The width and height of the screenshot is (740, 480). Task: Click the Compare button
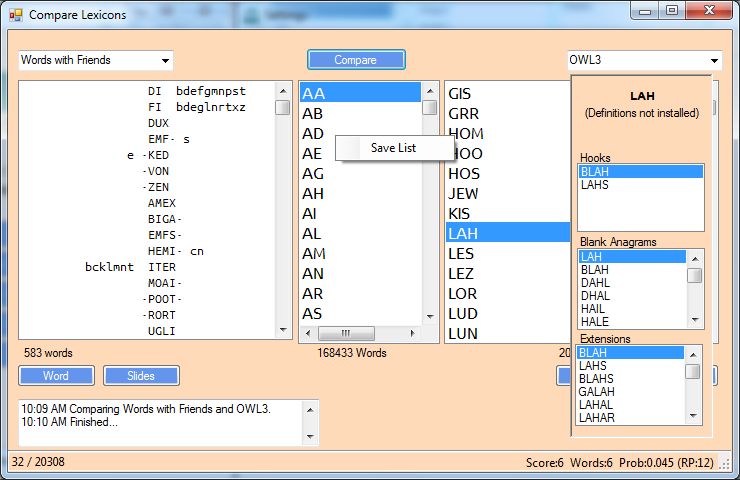(x=356, y=60)
